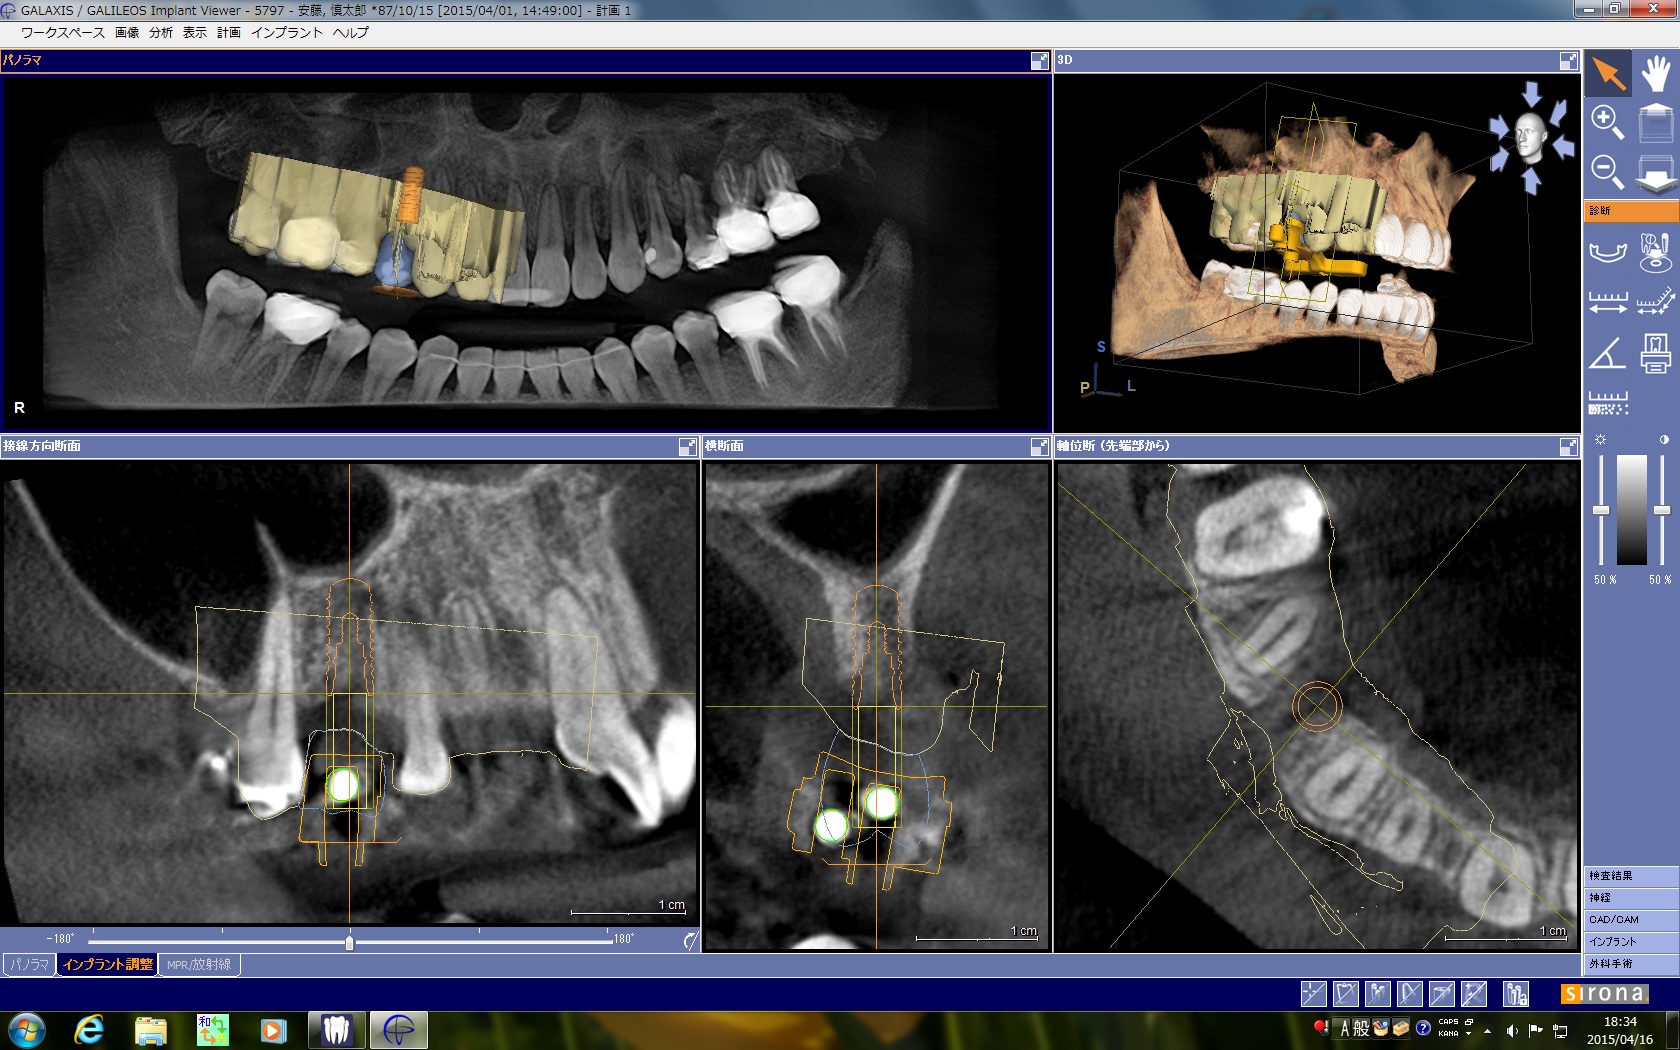Toggle crosshair visibility in bottom toolbar
Viewport: 1680px width, 1050px height.
pos(1313,993)
